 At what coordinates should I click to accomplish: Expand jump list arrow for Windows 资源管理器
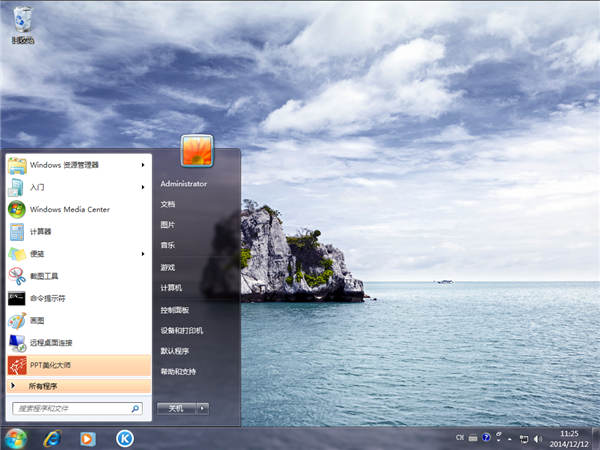(x=143, y=165)
